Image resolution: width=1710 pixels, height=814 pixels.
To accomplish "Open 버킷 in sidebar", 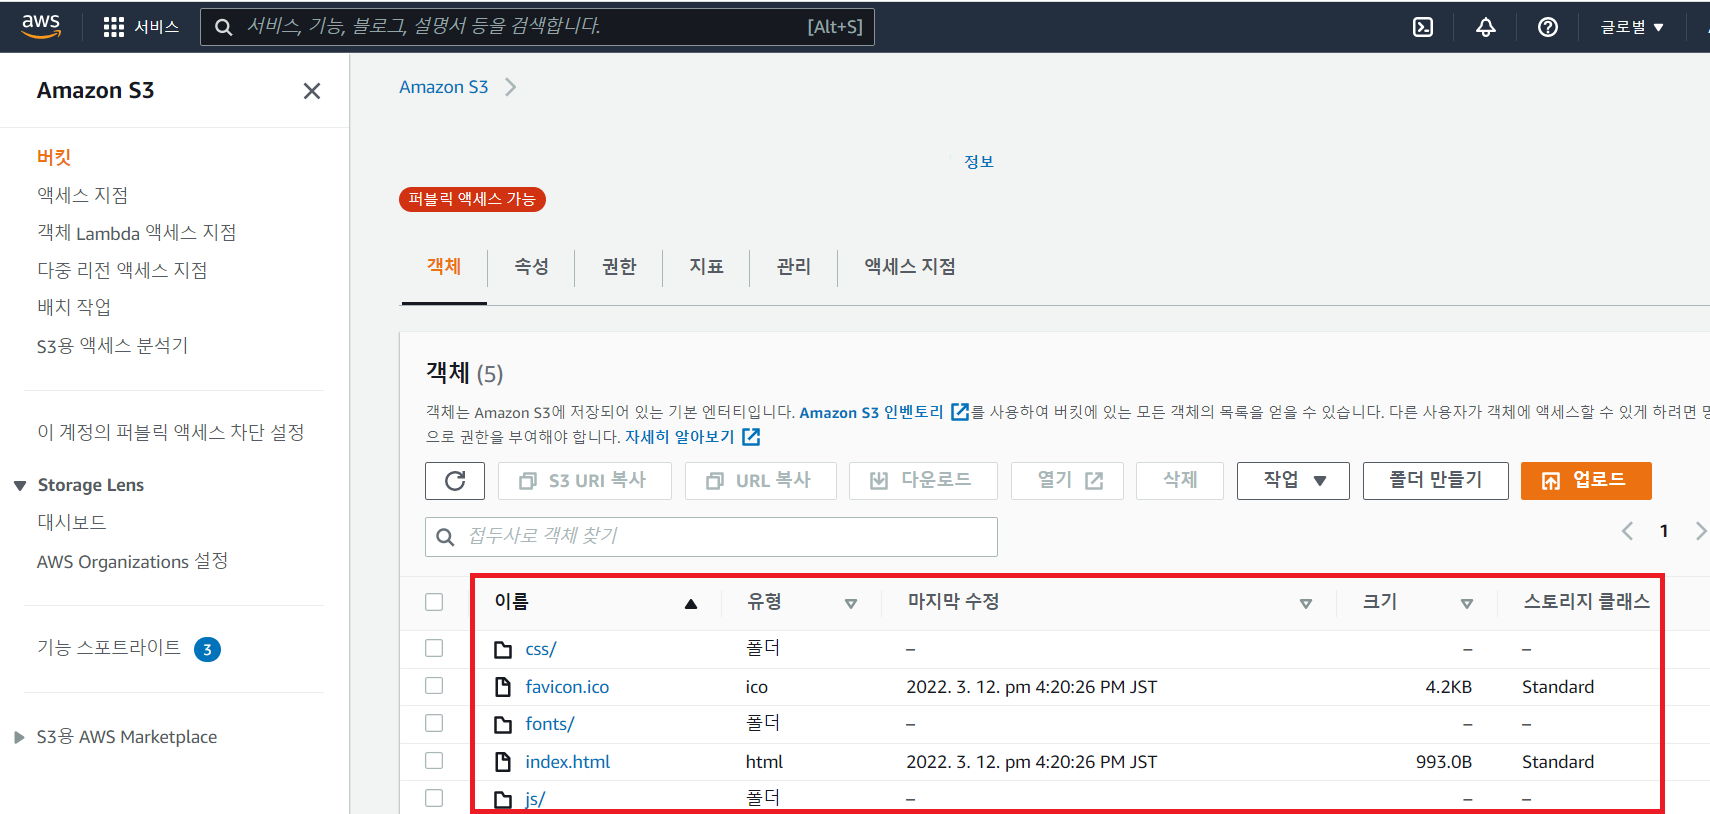I will (54, 158).
